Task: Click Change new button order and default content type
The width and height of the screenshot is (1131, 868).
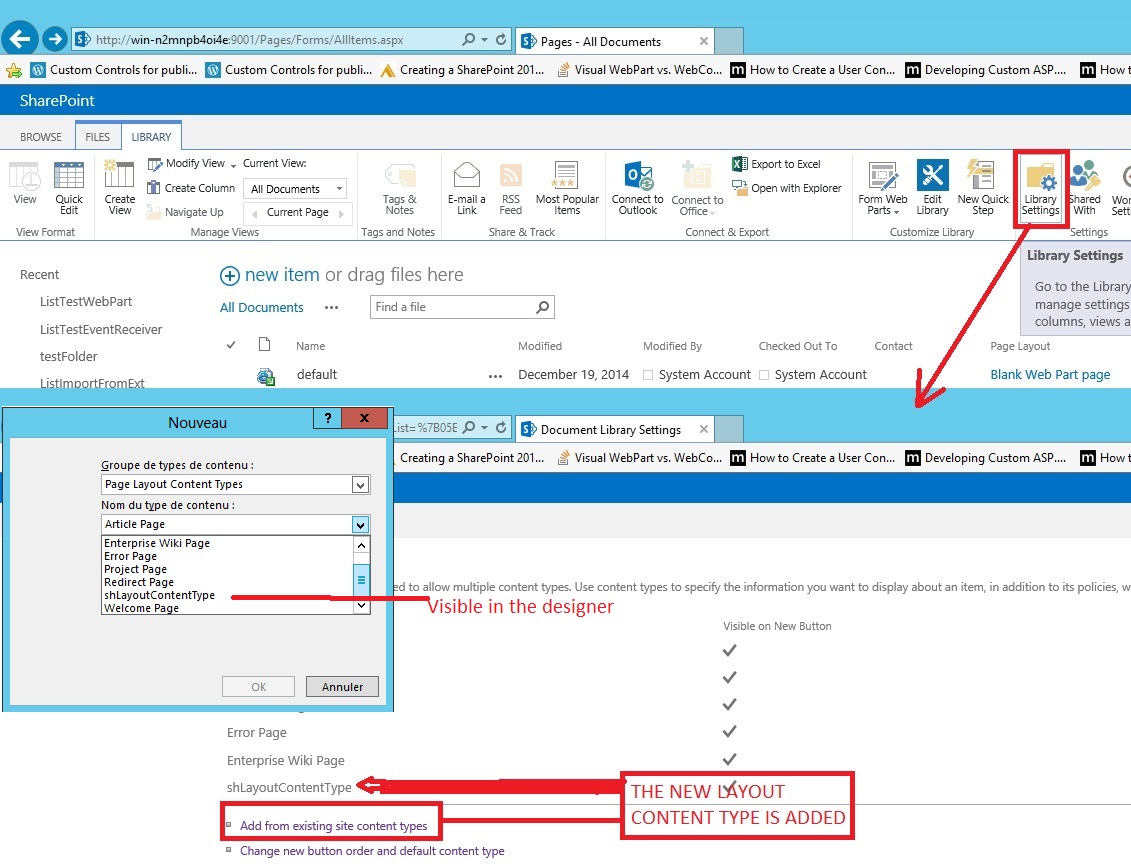Action: [372, 851]
